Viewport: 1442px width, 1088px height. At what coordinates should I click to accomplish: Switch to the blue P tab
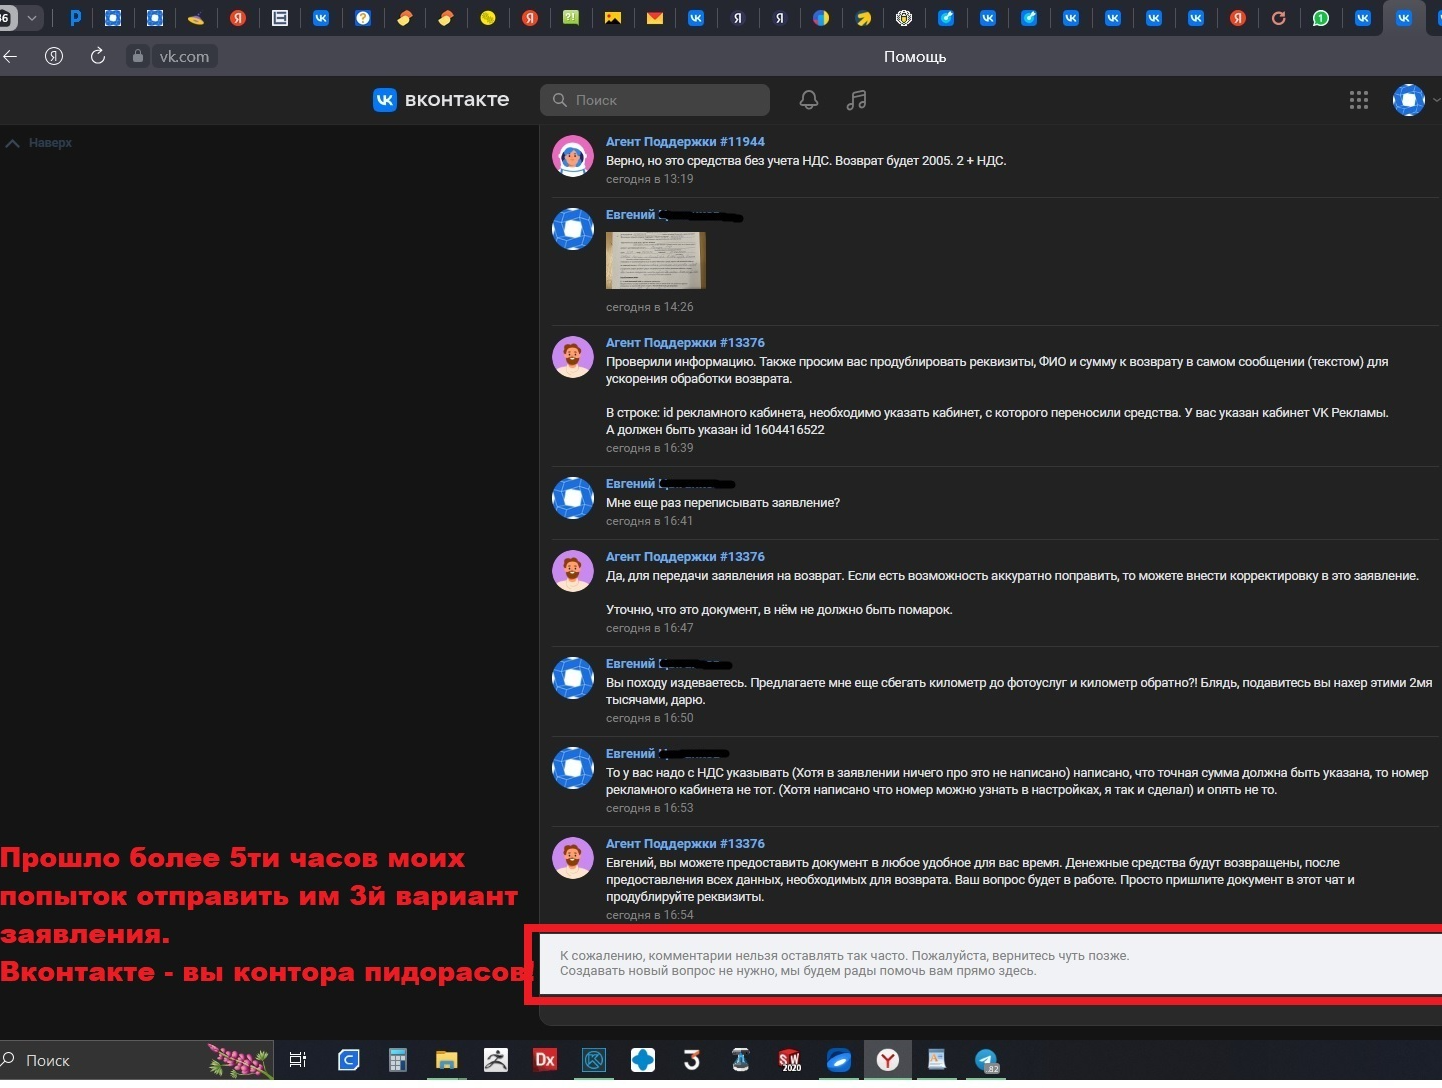tap(75, 18)
